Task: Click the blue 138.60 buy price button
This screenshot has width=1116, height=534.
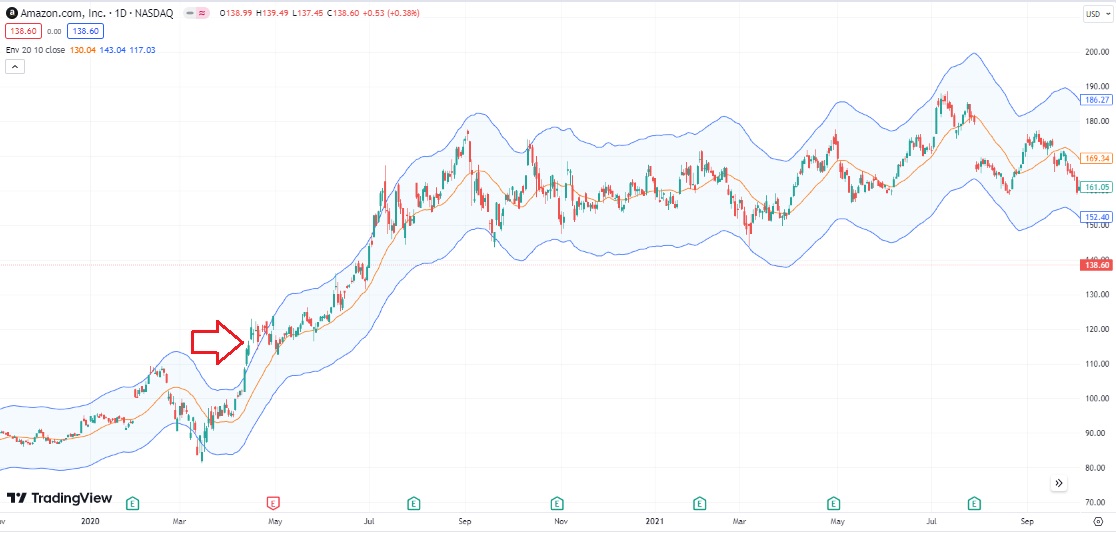Action: (86, 31)
